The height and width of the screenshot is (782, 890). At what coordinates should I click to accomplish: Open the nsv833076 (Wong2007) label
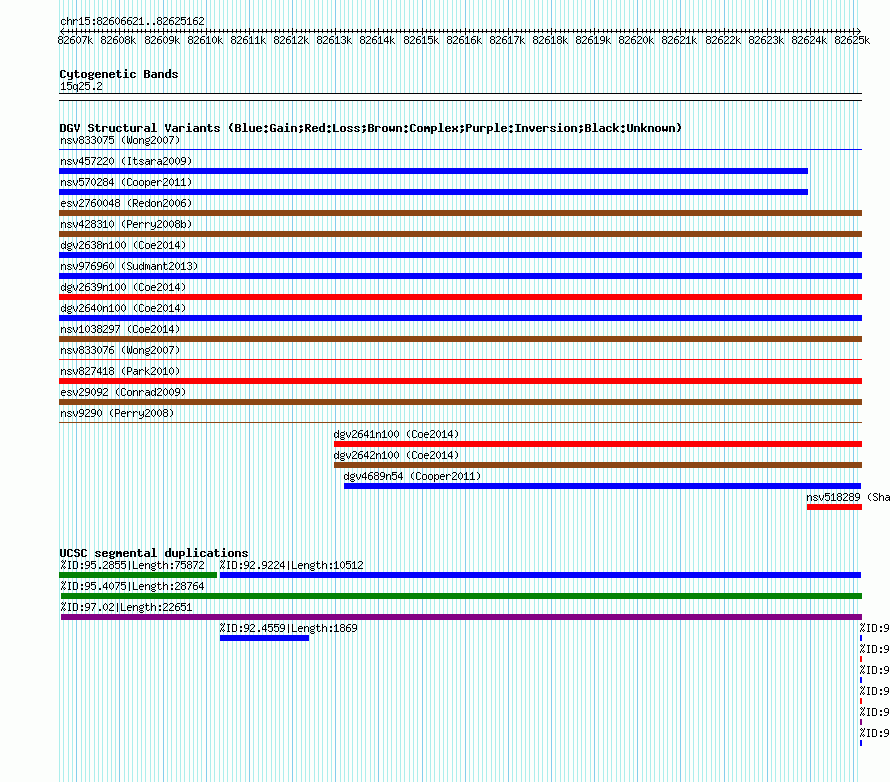pyautogui.click(x=120, y=350)
